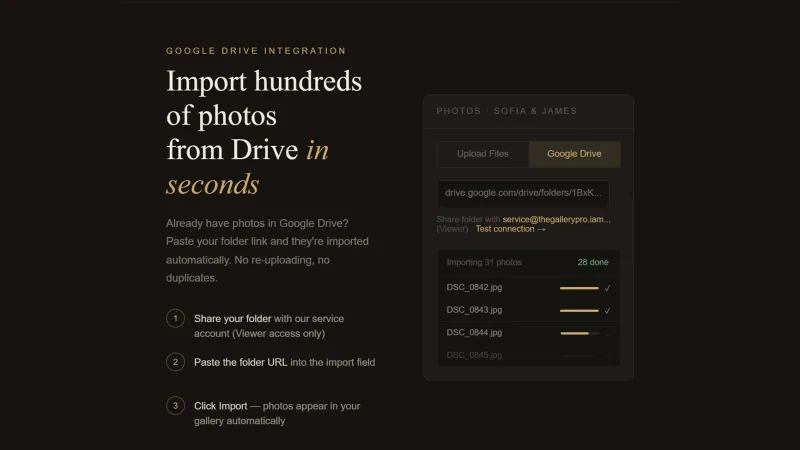This screenshot has height=450, width=800.
Task: Click the Photos · Sofia & James panel title
Action: [507, 111]
